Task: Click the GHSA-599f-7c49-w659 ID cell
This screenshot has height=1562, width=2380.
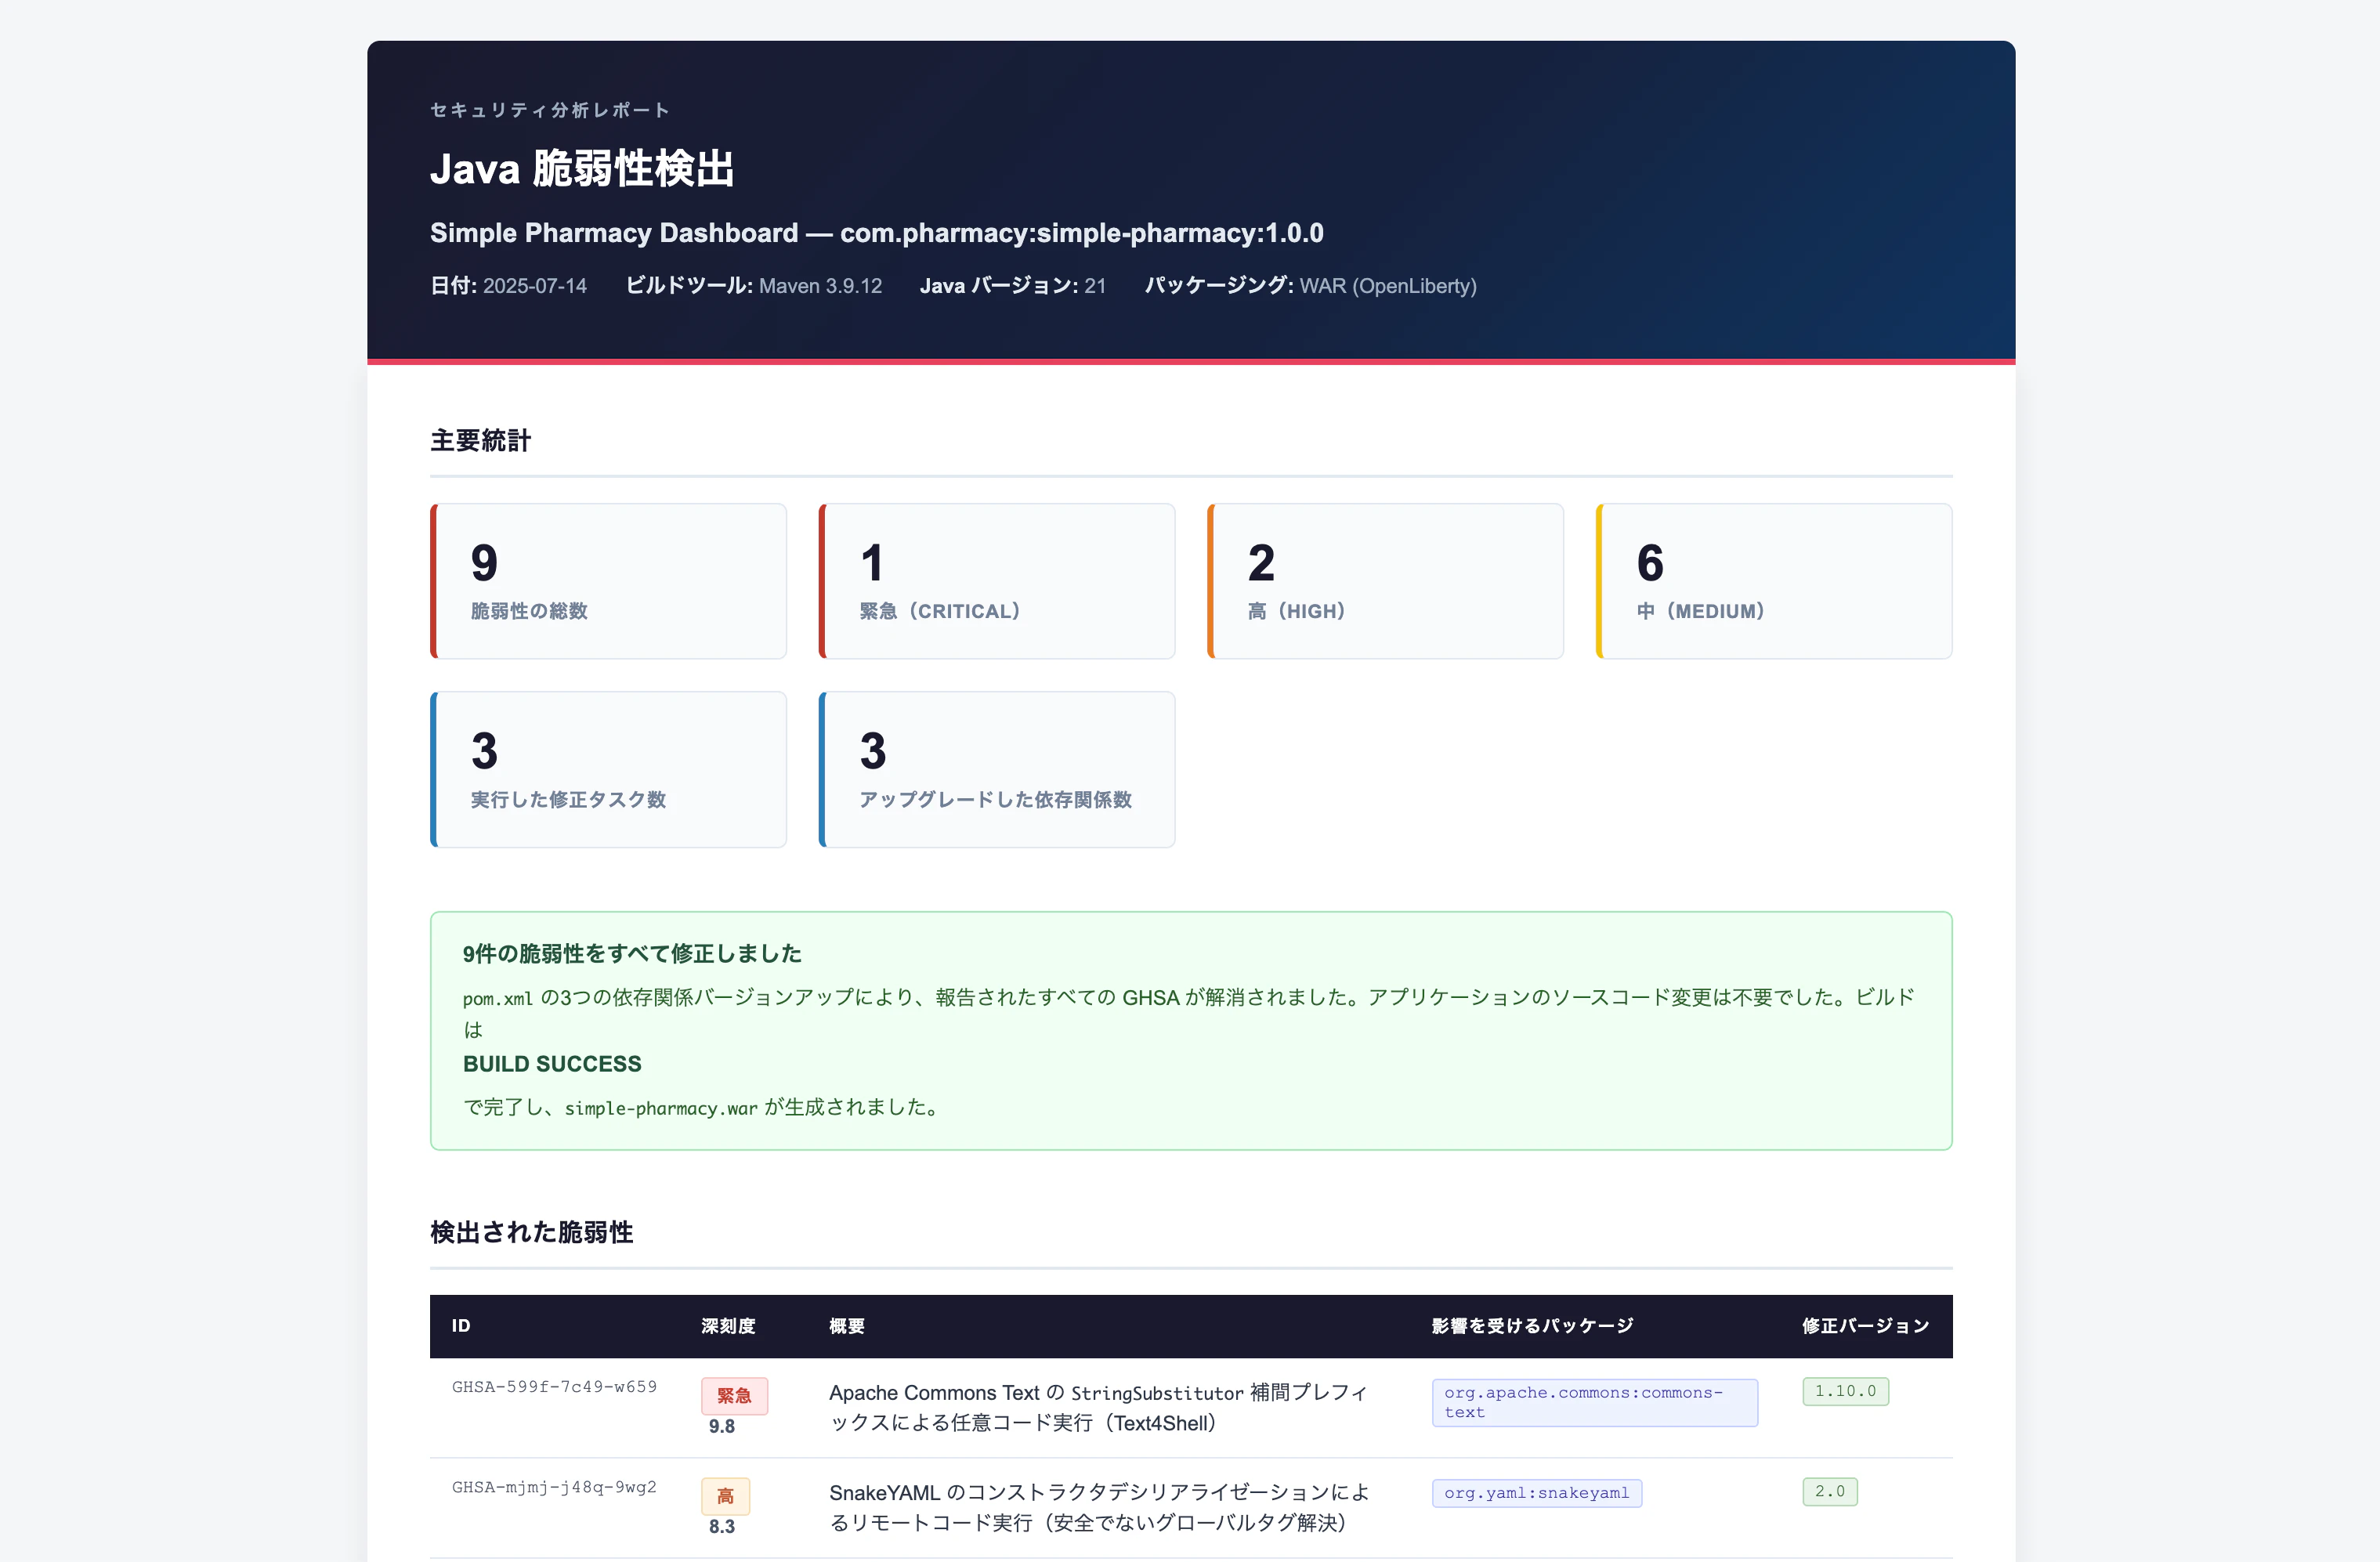Action: click(554, 1387)
